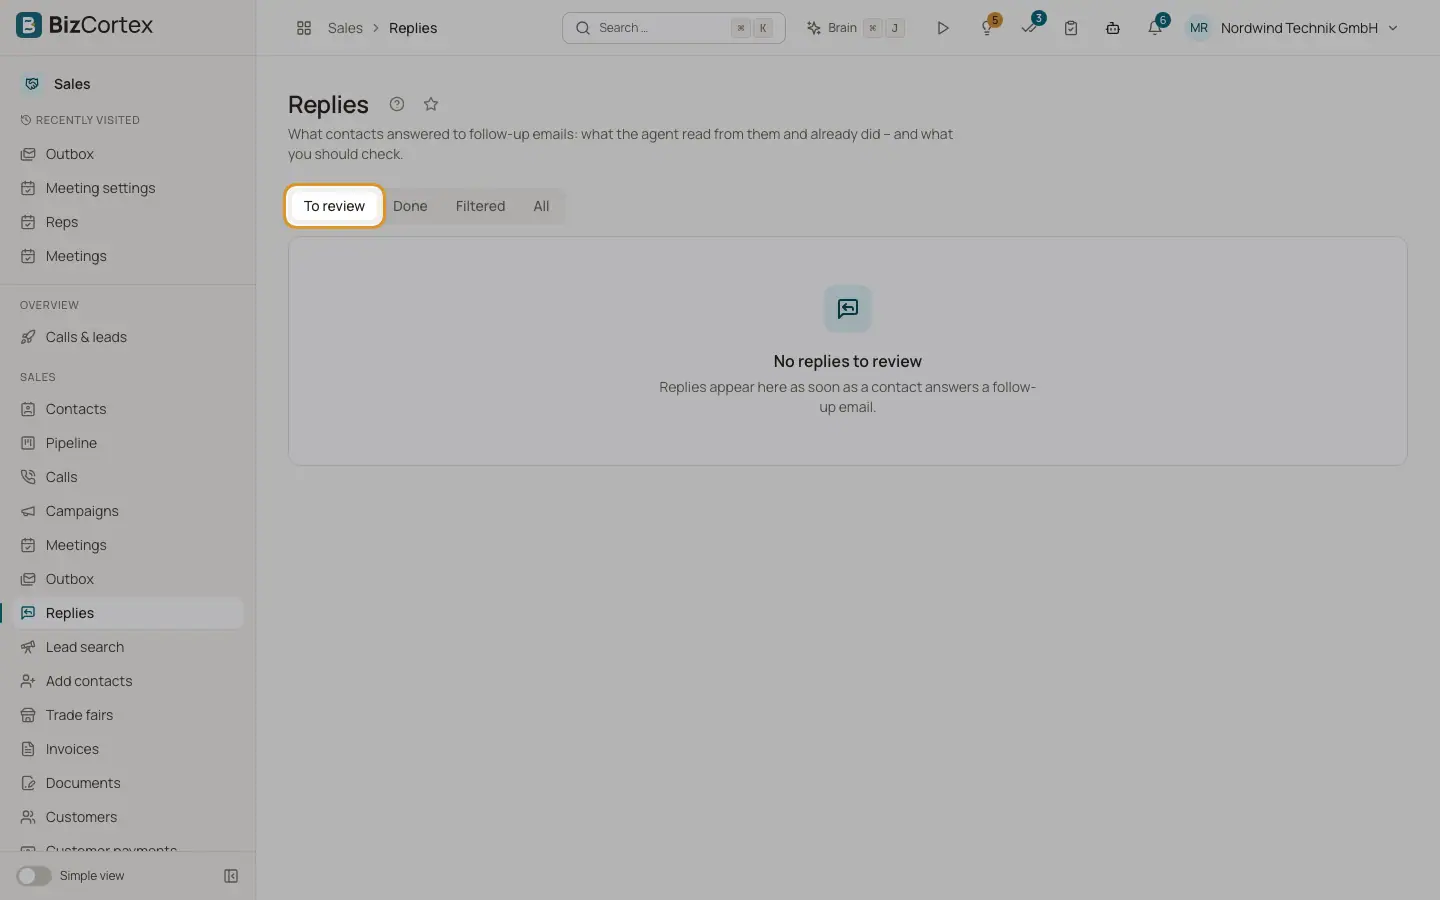Focus the Search input field
This screenshot has height=900, width=1440.
point(673,28)
